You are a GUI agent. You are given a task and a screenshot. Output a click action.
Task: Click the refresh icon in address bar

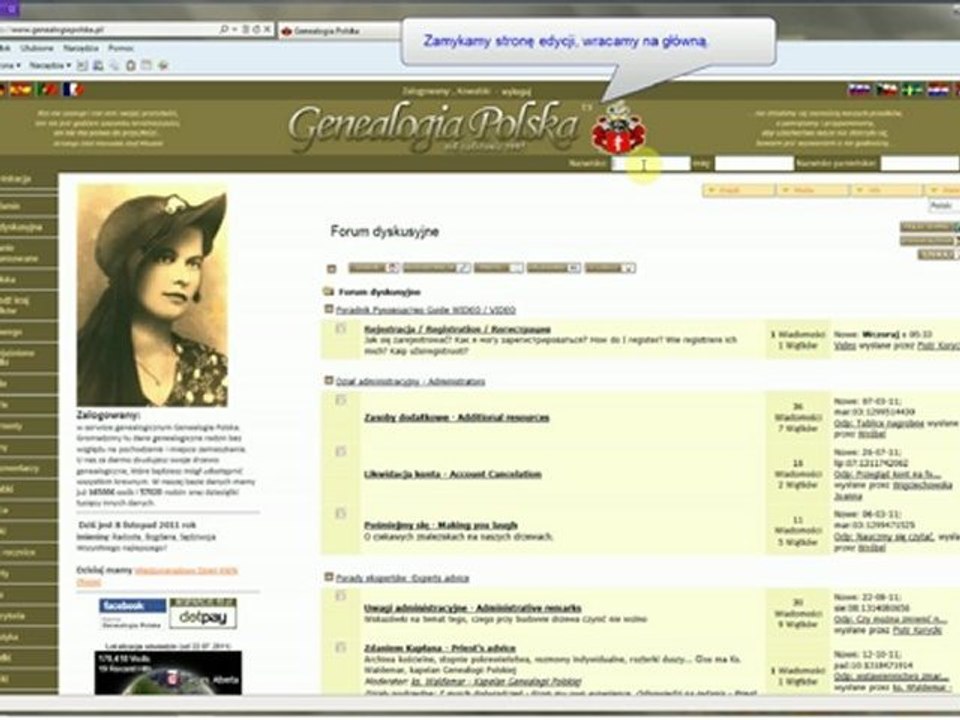[256, 29]
